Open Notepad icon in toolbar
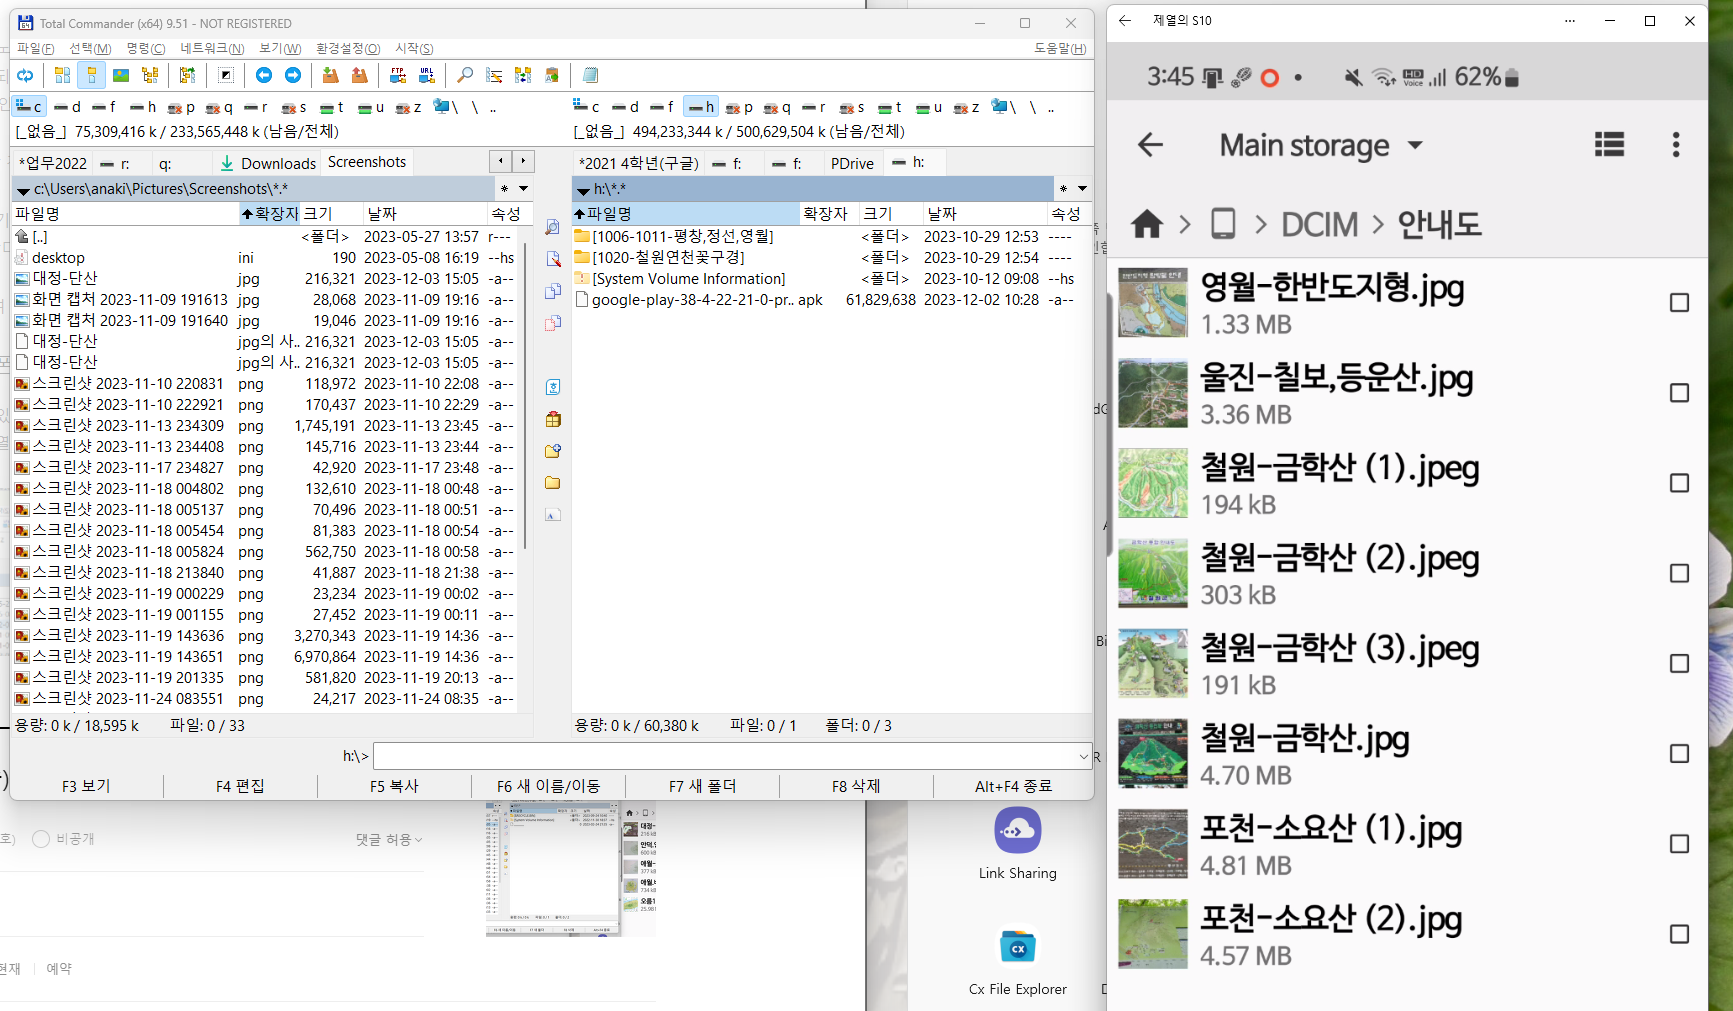Viewport: 1733px width, 1011px height. tap(590, 75)
